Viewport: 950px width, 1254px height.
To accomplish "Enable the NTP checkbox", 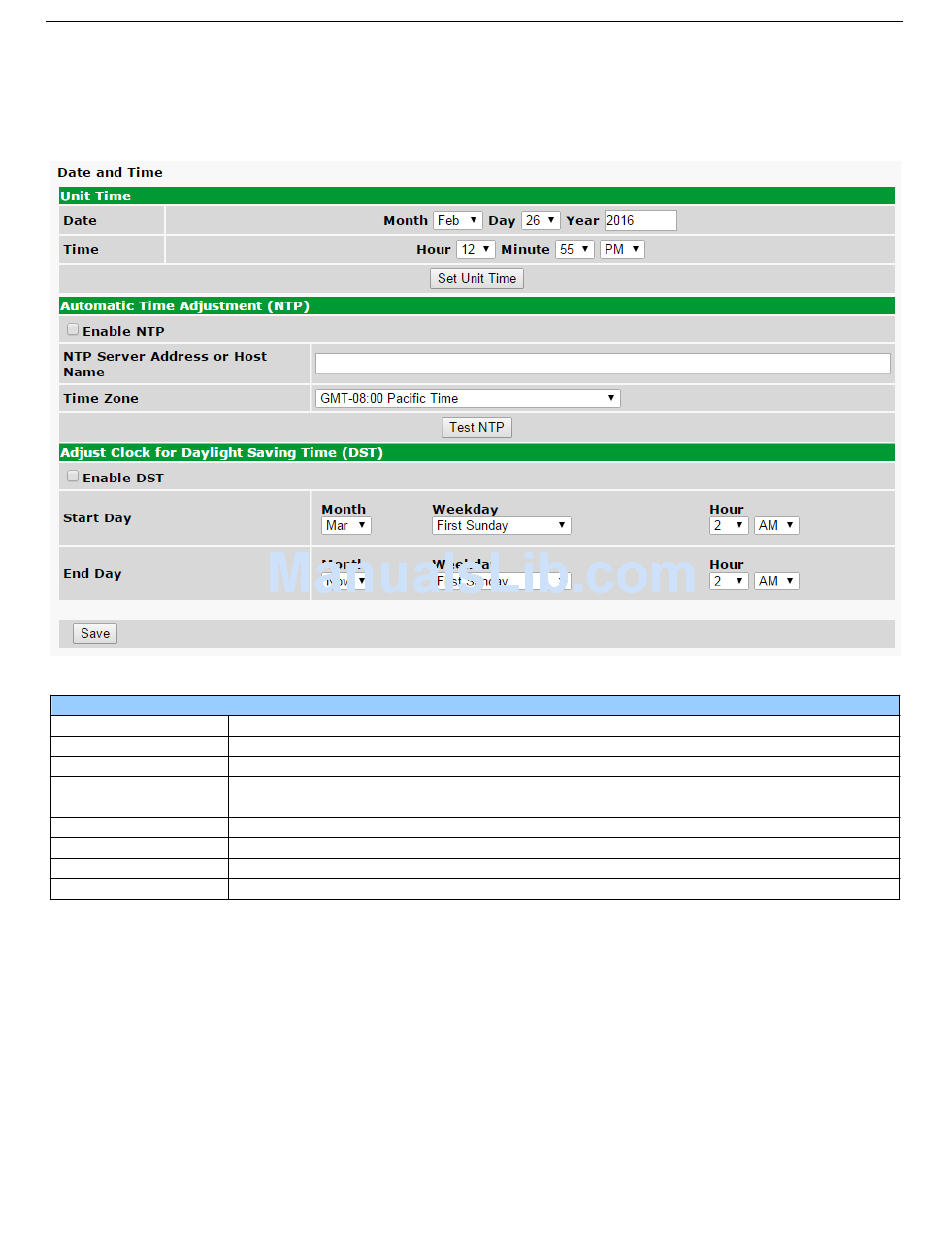I will tap(73, 330).
